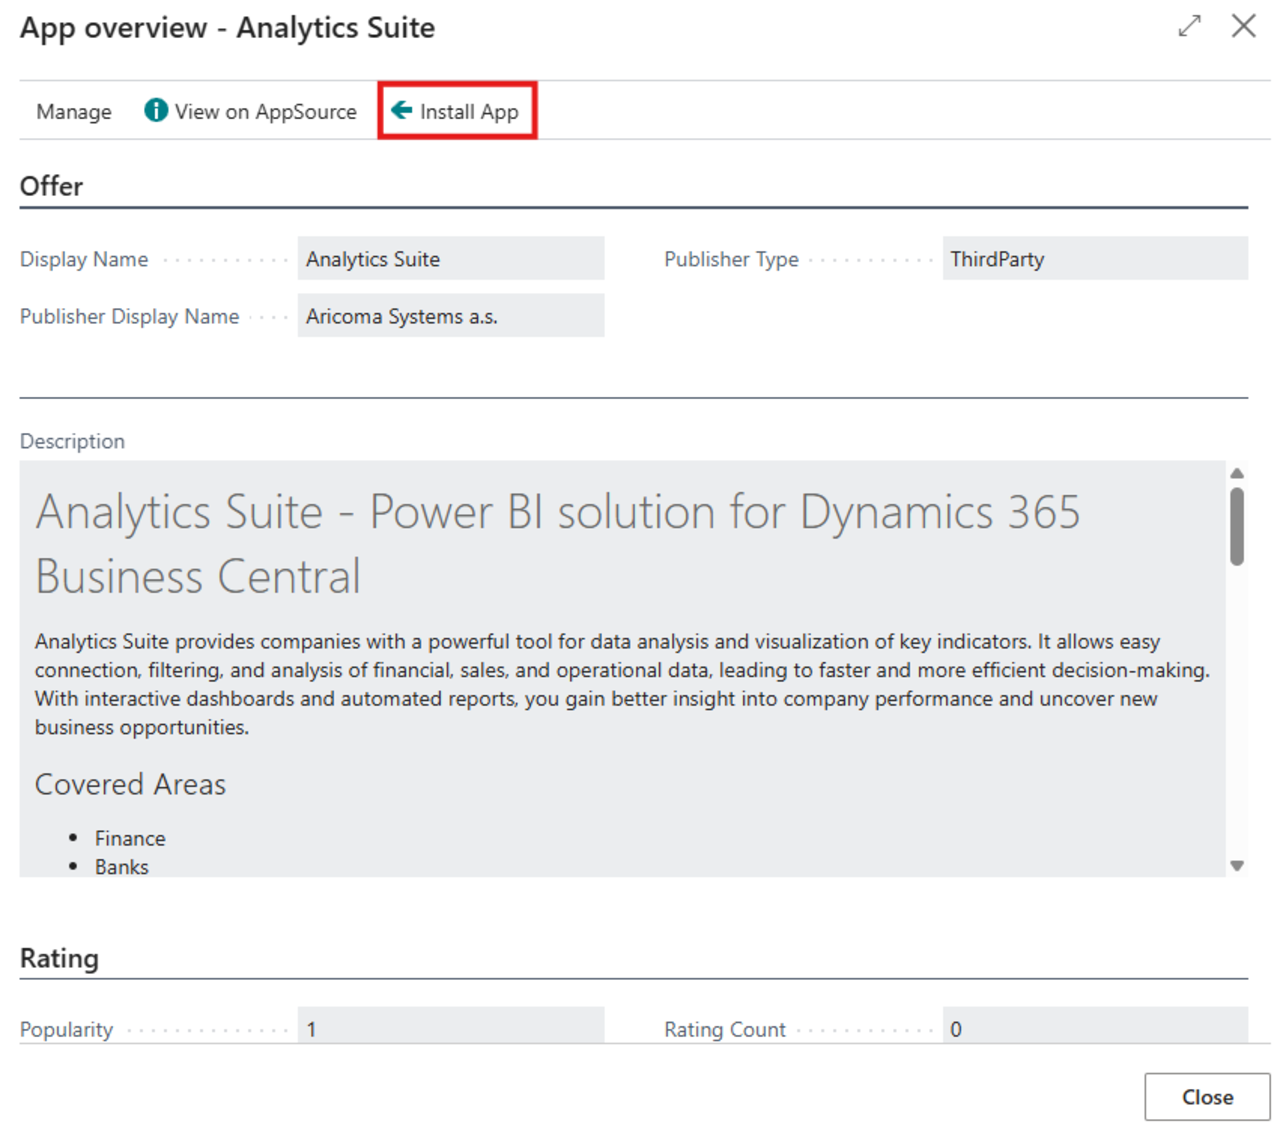Click the scrollbar down arrow in Description
The image size is (1280, 1136).
pyautogui.click(x=1236, y=866)
